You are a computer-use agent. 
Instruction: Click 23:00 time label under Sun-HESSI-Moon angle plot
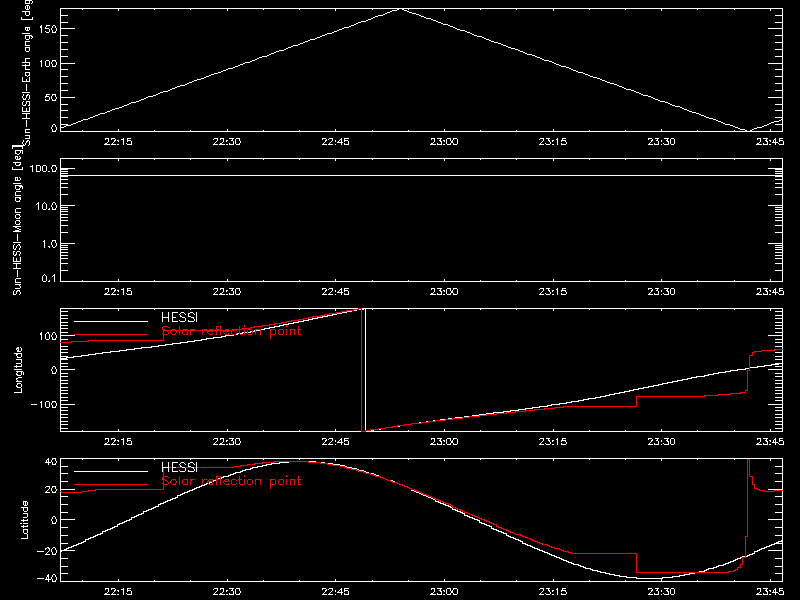click(x=444, y=292)
